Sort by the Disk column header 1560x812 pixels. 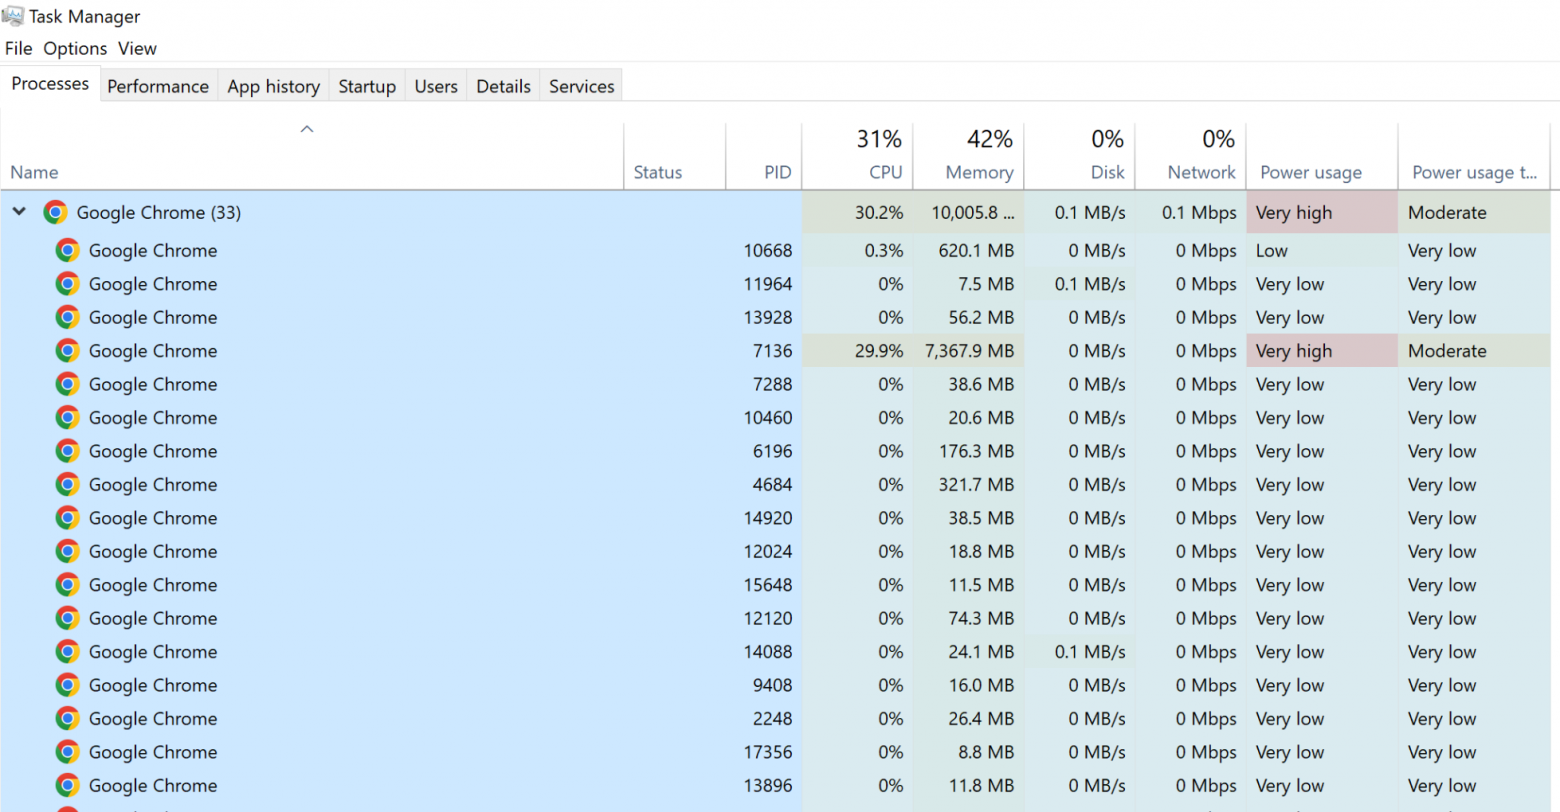coord(1080,155)
